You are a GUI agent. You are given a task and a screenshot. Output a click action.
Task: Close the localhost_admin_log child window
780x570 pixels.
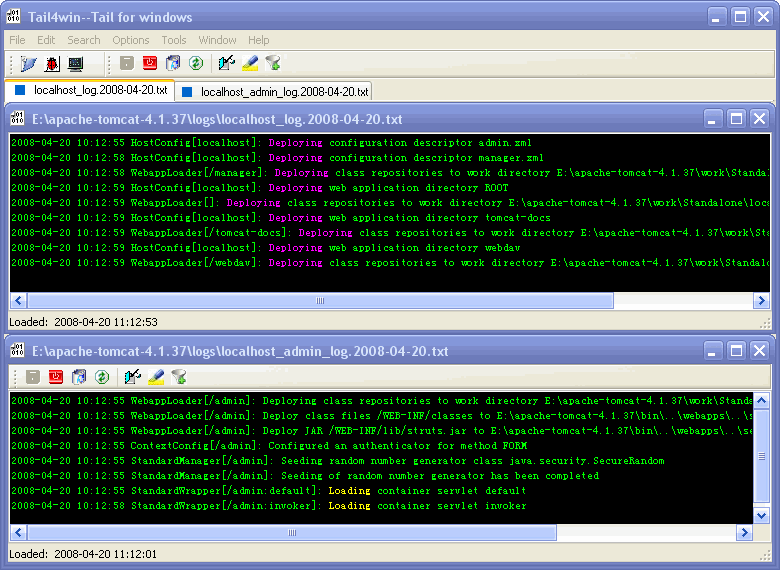760,351
